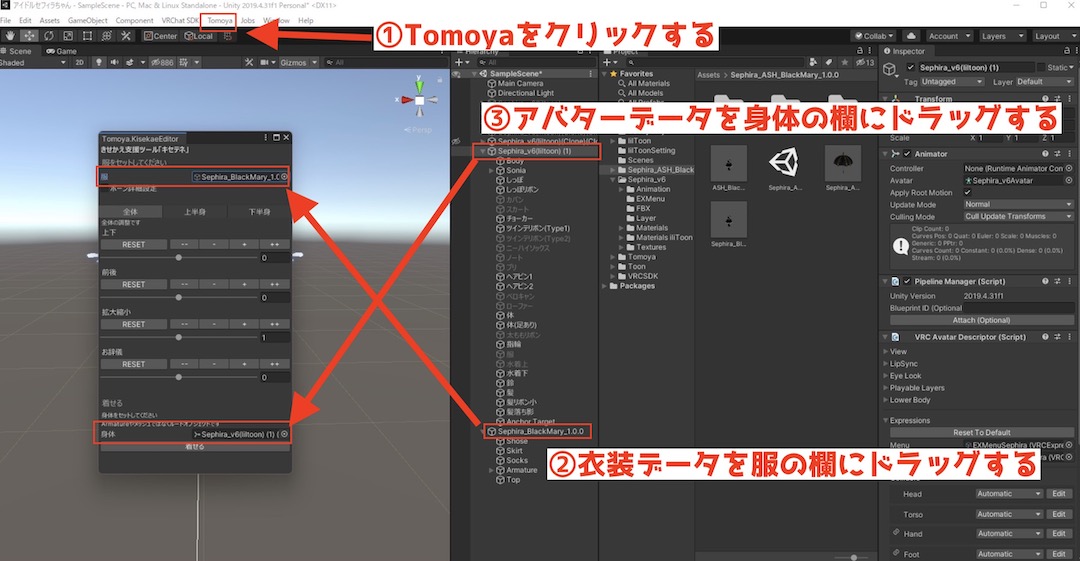
Task: Click ++ button under 前後
Action: [x=275, y=285]
